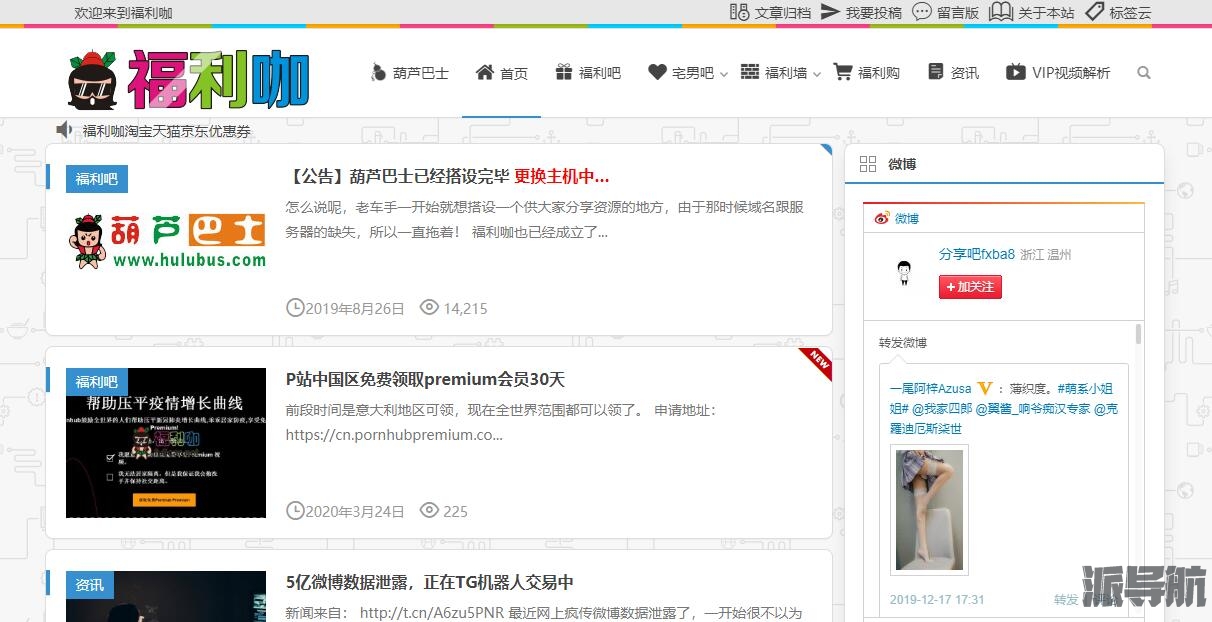Click the 转发微博 text
This screenshot has height=622, width=1212.
[903, 343]
